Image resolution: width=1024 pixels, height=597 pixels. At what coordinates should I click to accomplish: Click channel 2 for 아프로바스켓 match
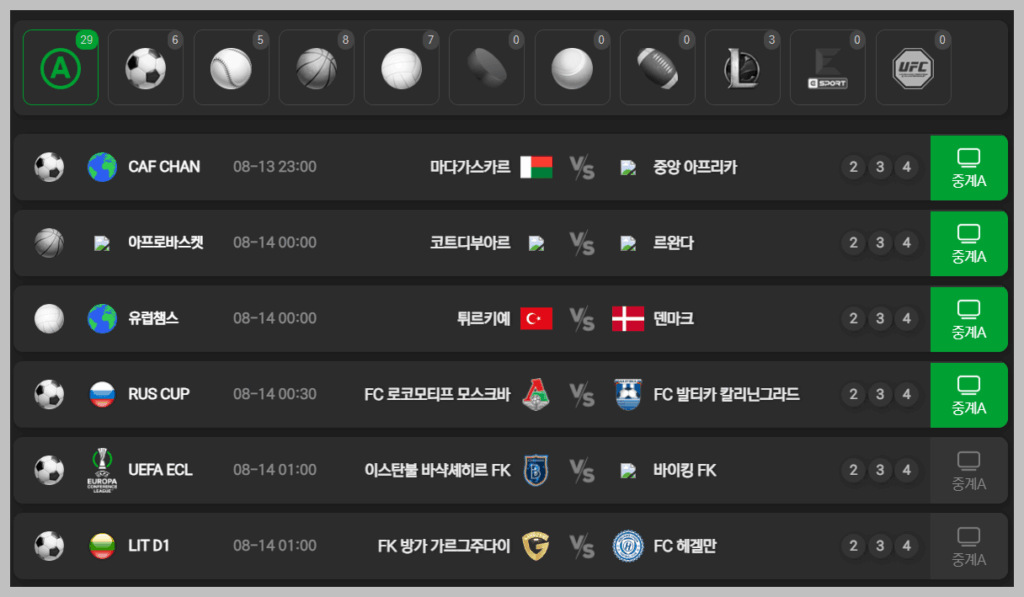click(x=853, y=243)
